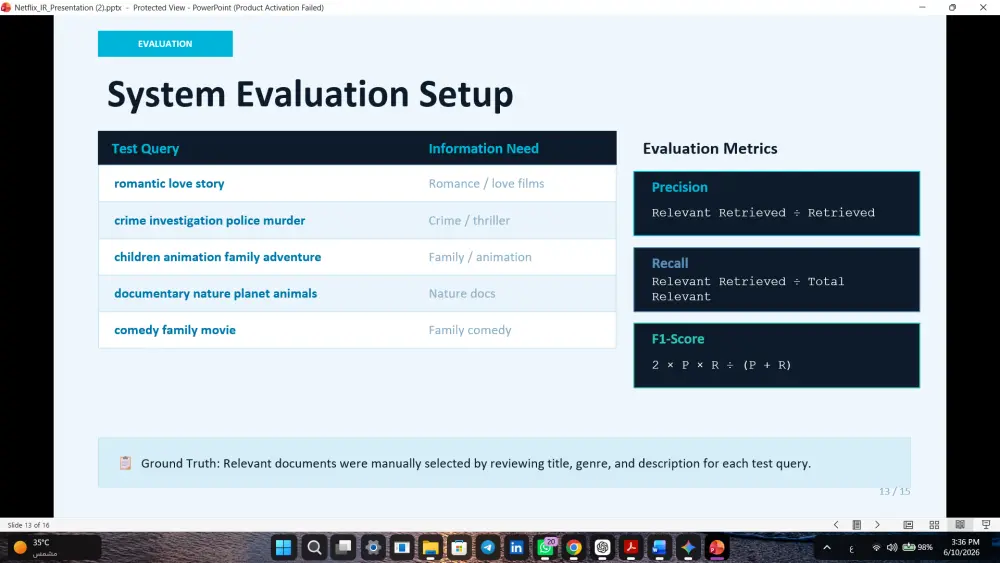
Task: Open LinkedIn from the taskbar
Action: coord(517,548)
